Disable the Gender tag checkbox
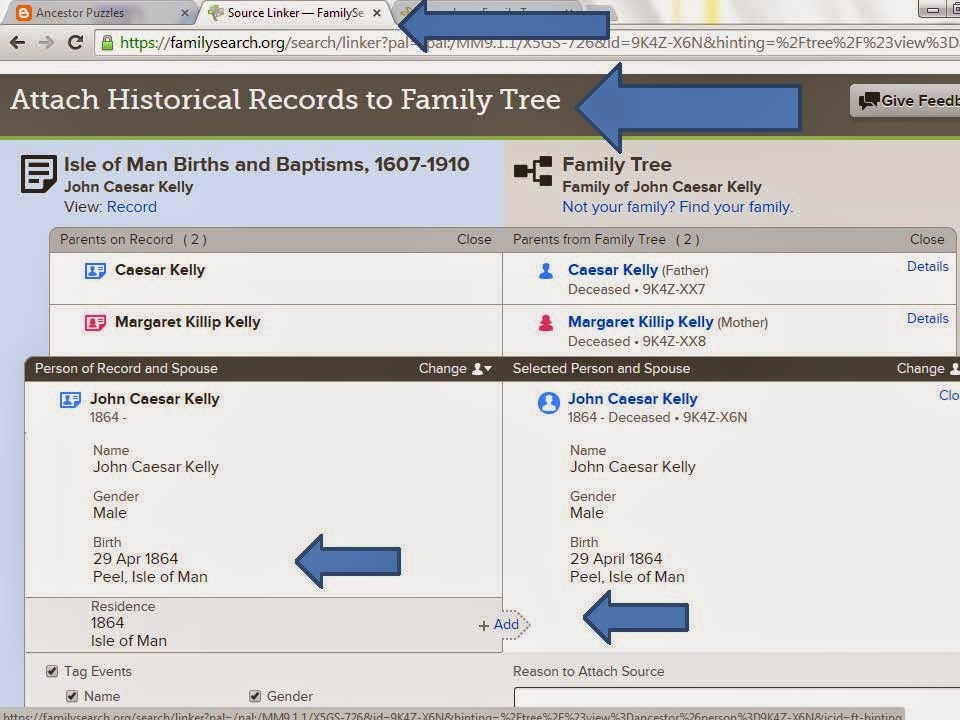 [x=256, y=696]
